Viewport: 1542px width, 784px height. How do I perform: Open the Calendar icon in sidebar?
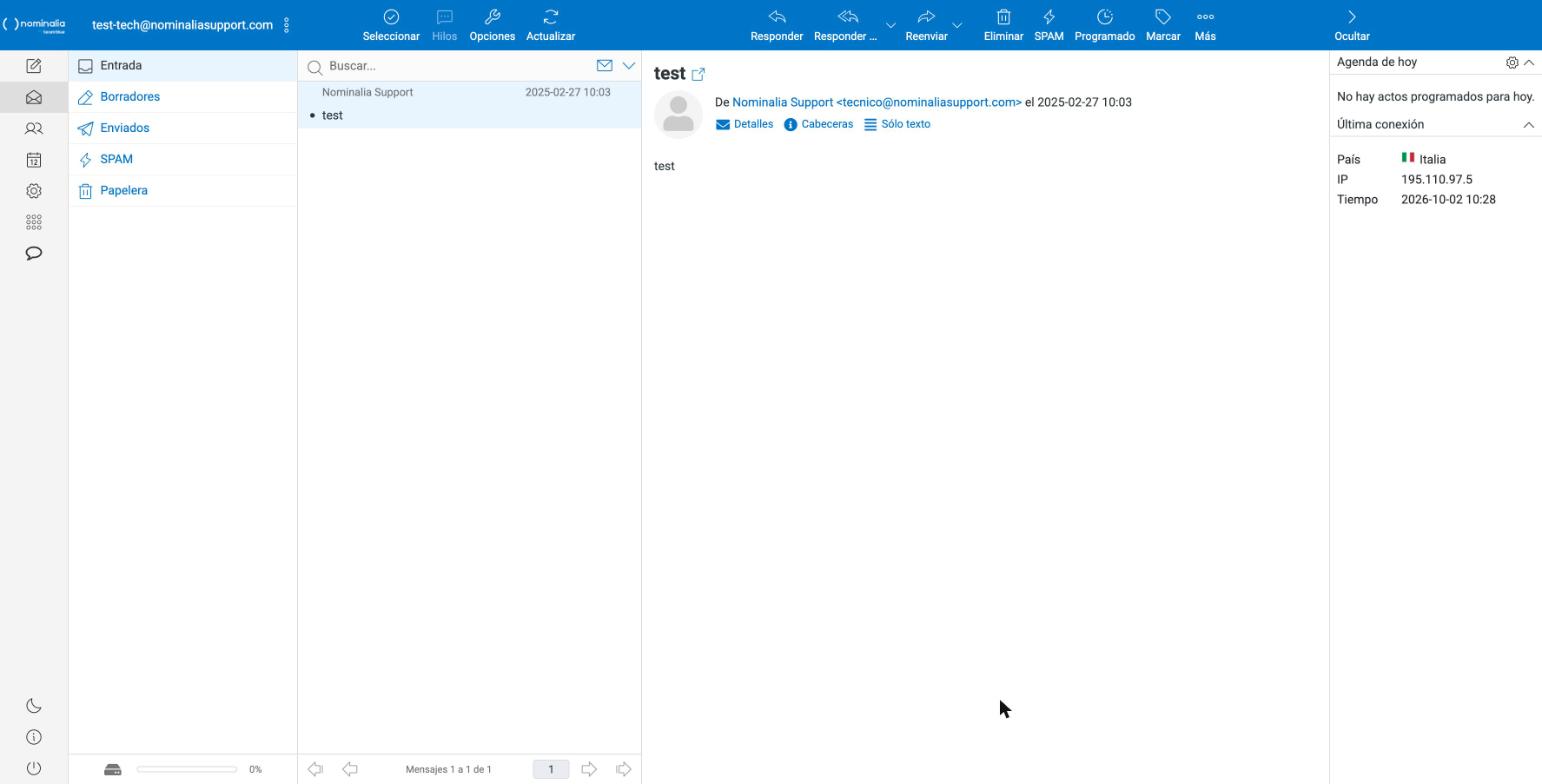tap(34, 160)
